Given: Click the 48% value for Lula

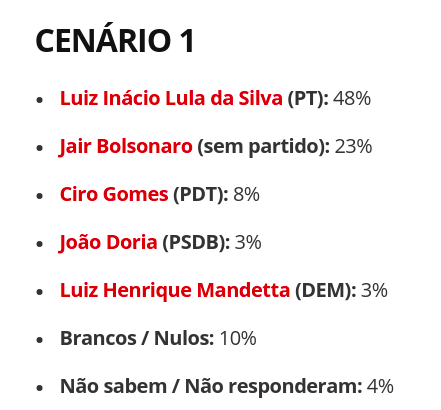Looking at the screenshot, I should 352,99.
